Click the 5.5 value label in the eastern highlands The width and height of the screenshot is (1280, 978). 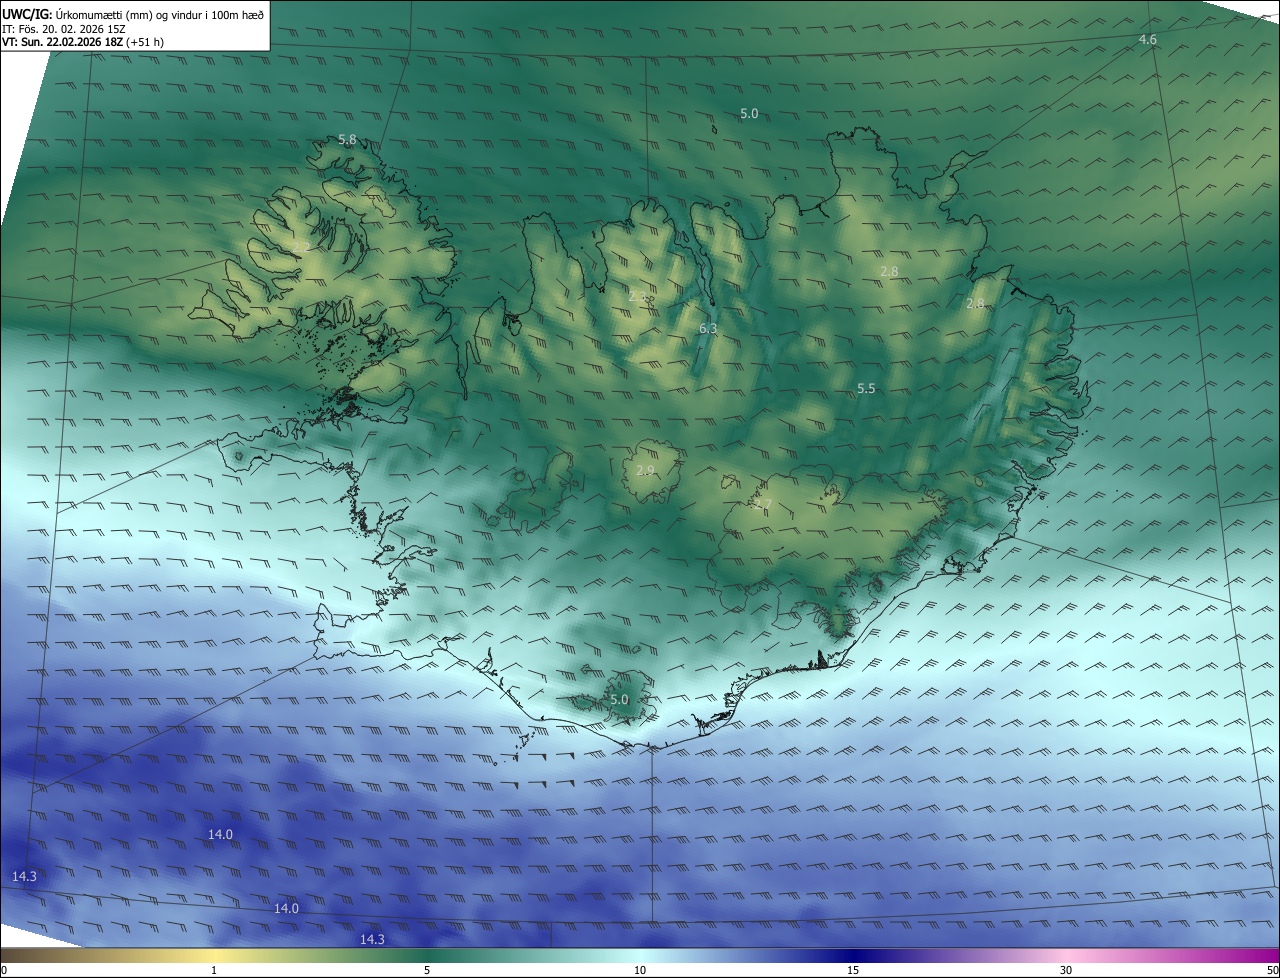pos(867,389)
